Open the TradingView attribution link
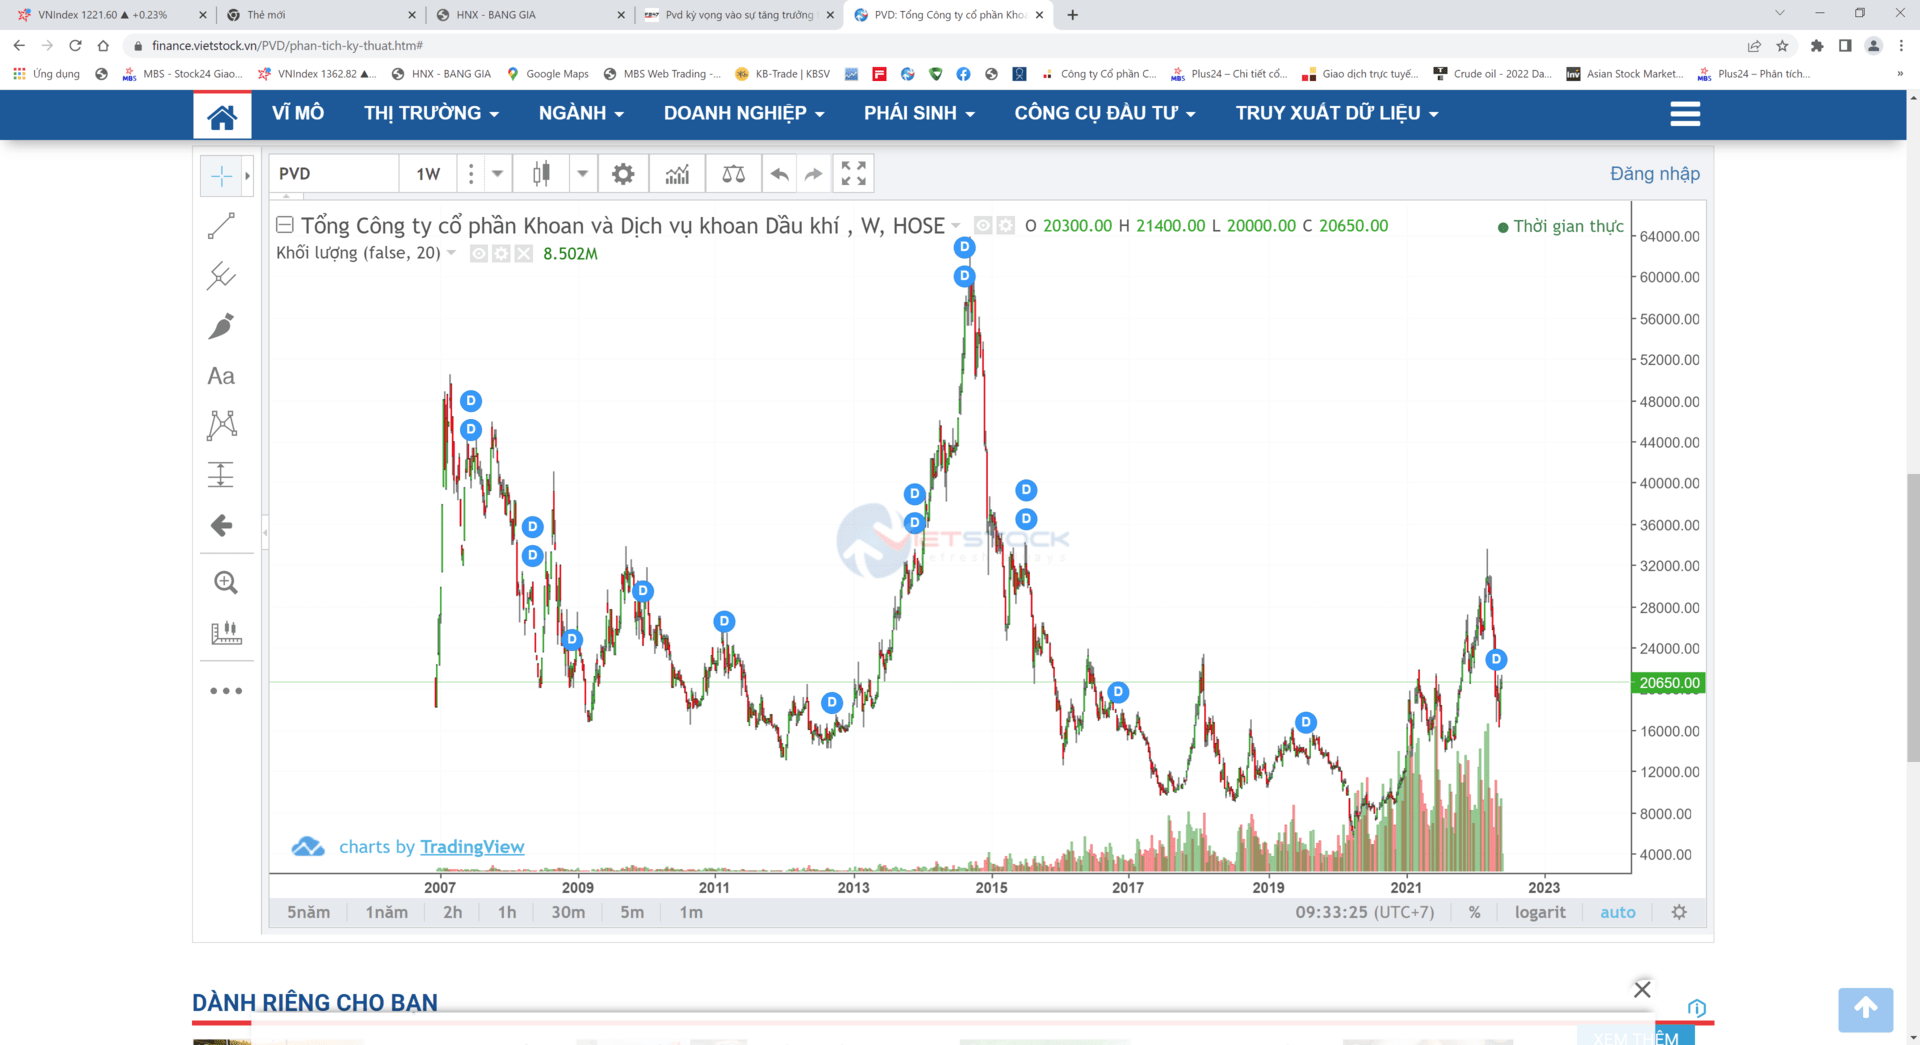This screenshot has width=1920, height=1045. [472, 847]
